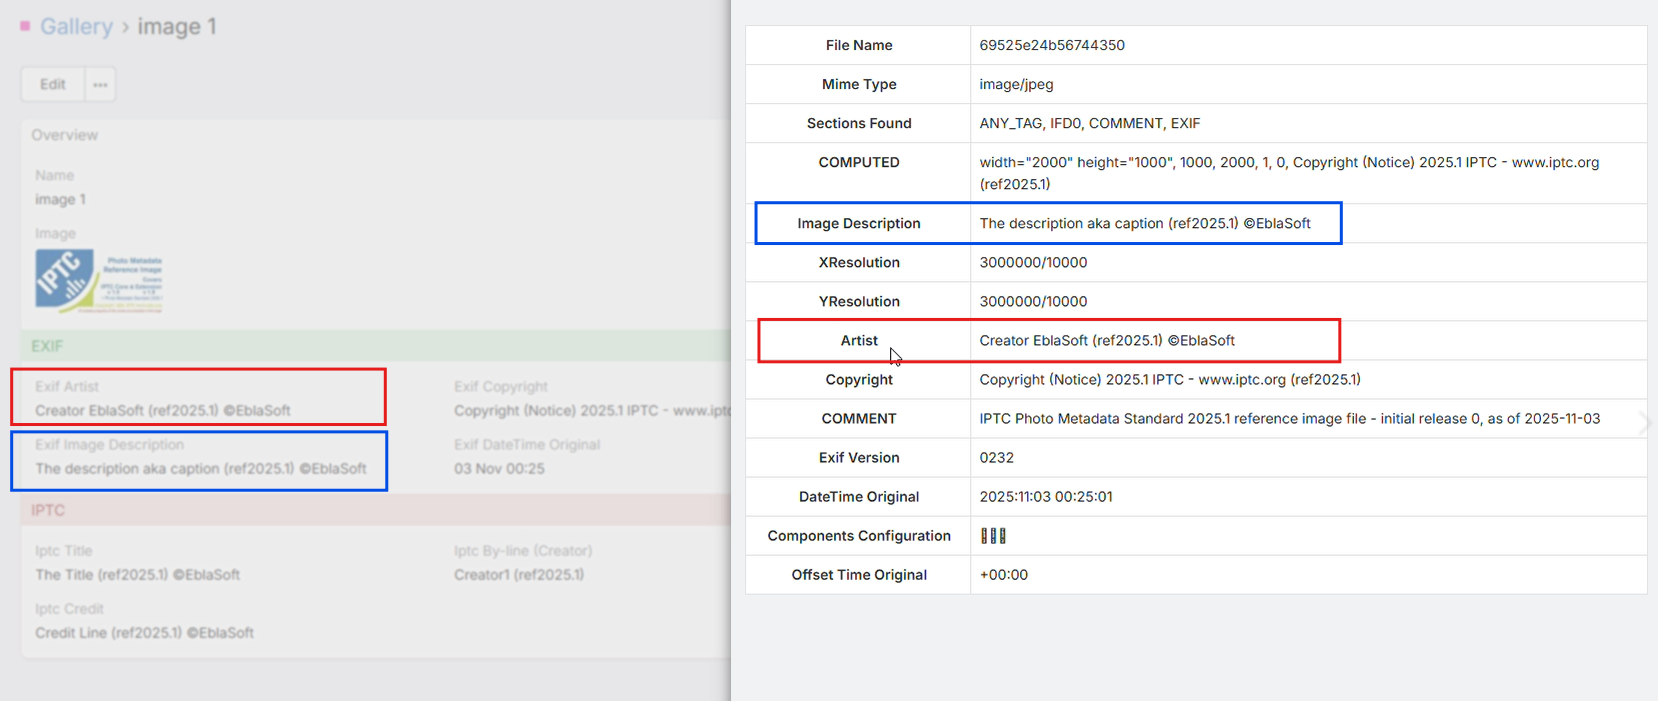The height and width of the screenshot is (701, 1658).
Task: Select the Exif Image Description field value
Action: click(200, 468)
